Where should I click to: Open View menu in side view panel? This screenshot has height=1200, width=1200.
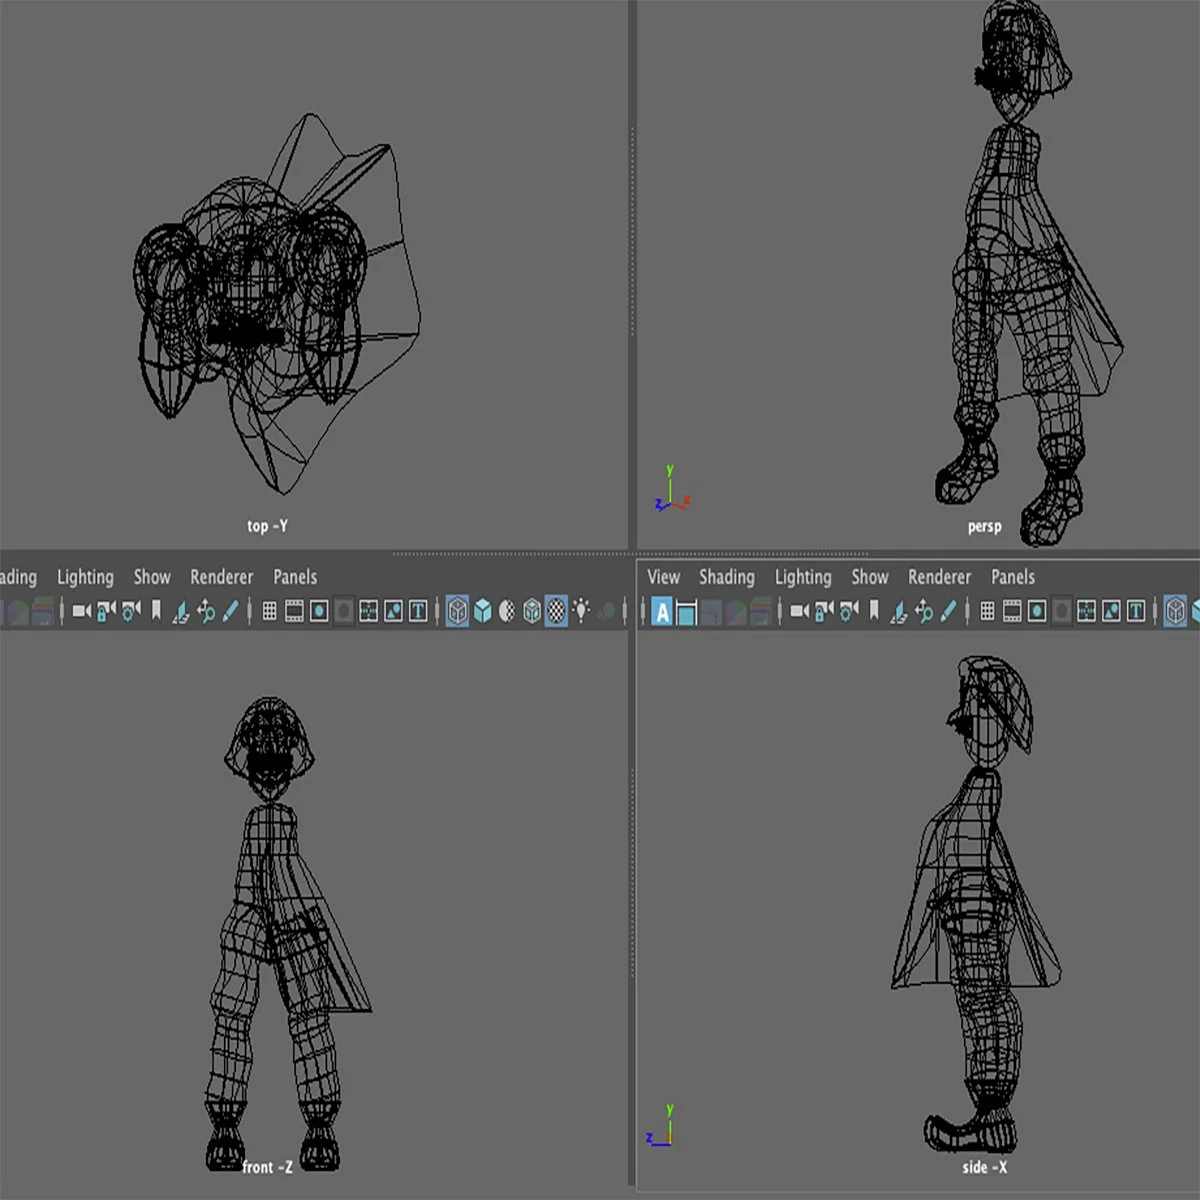(663, 577)
